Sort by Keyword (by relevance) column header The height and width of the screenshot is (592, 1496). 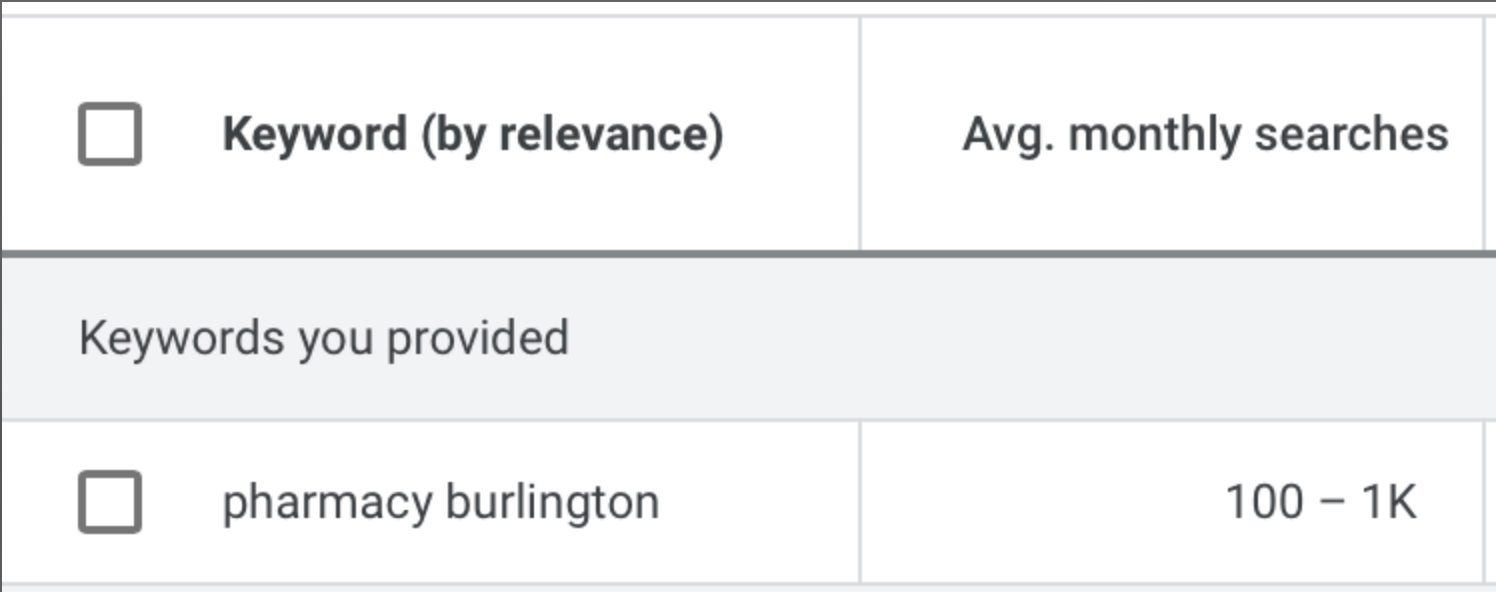pyautogui.click(x=472, y=134)
